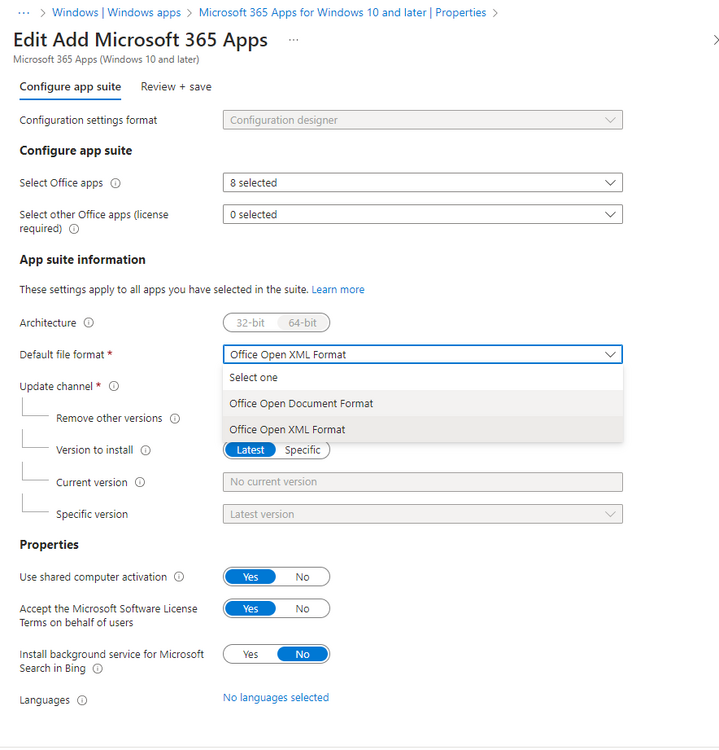Screen dimensions: 719x750
Task: Choose Yes to accept License Terms
Action: [x=250, y=609]
